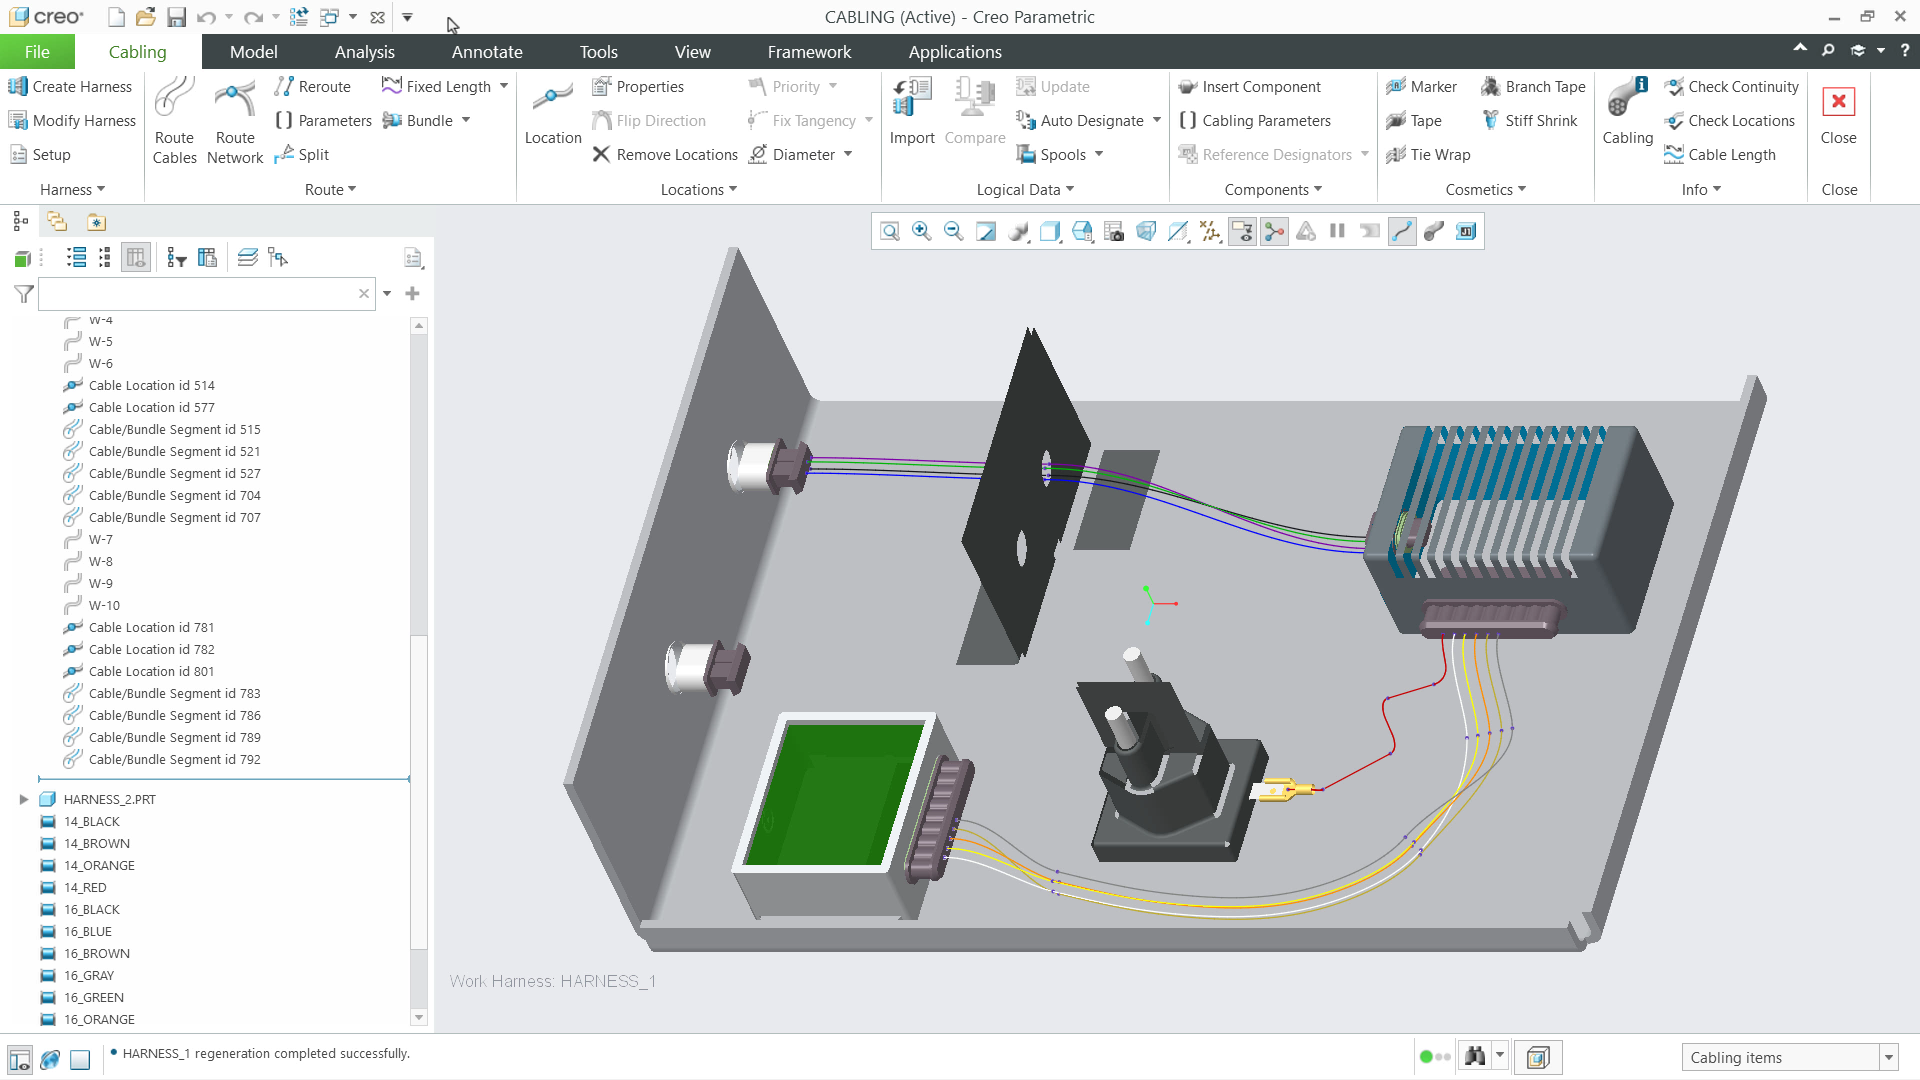
Task: Open the Cabling info icon
Action: (1627, 112)
